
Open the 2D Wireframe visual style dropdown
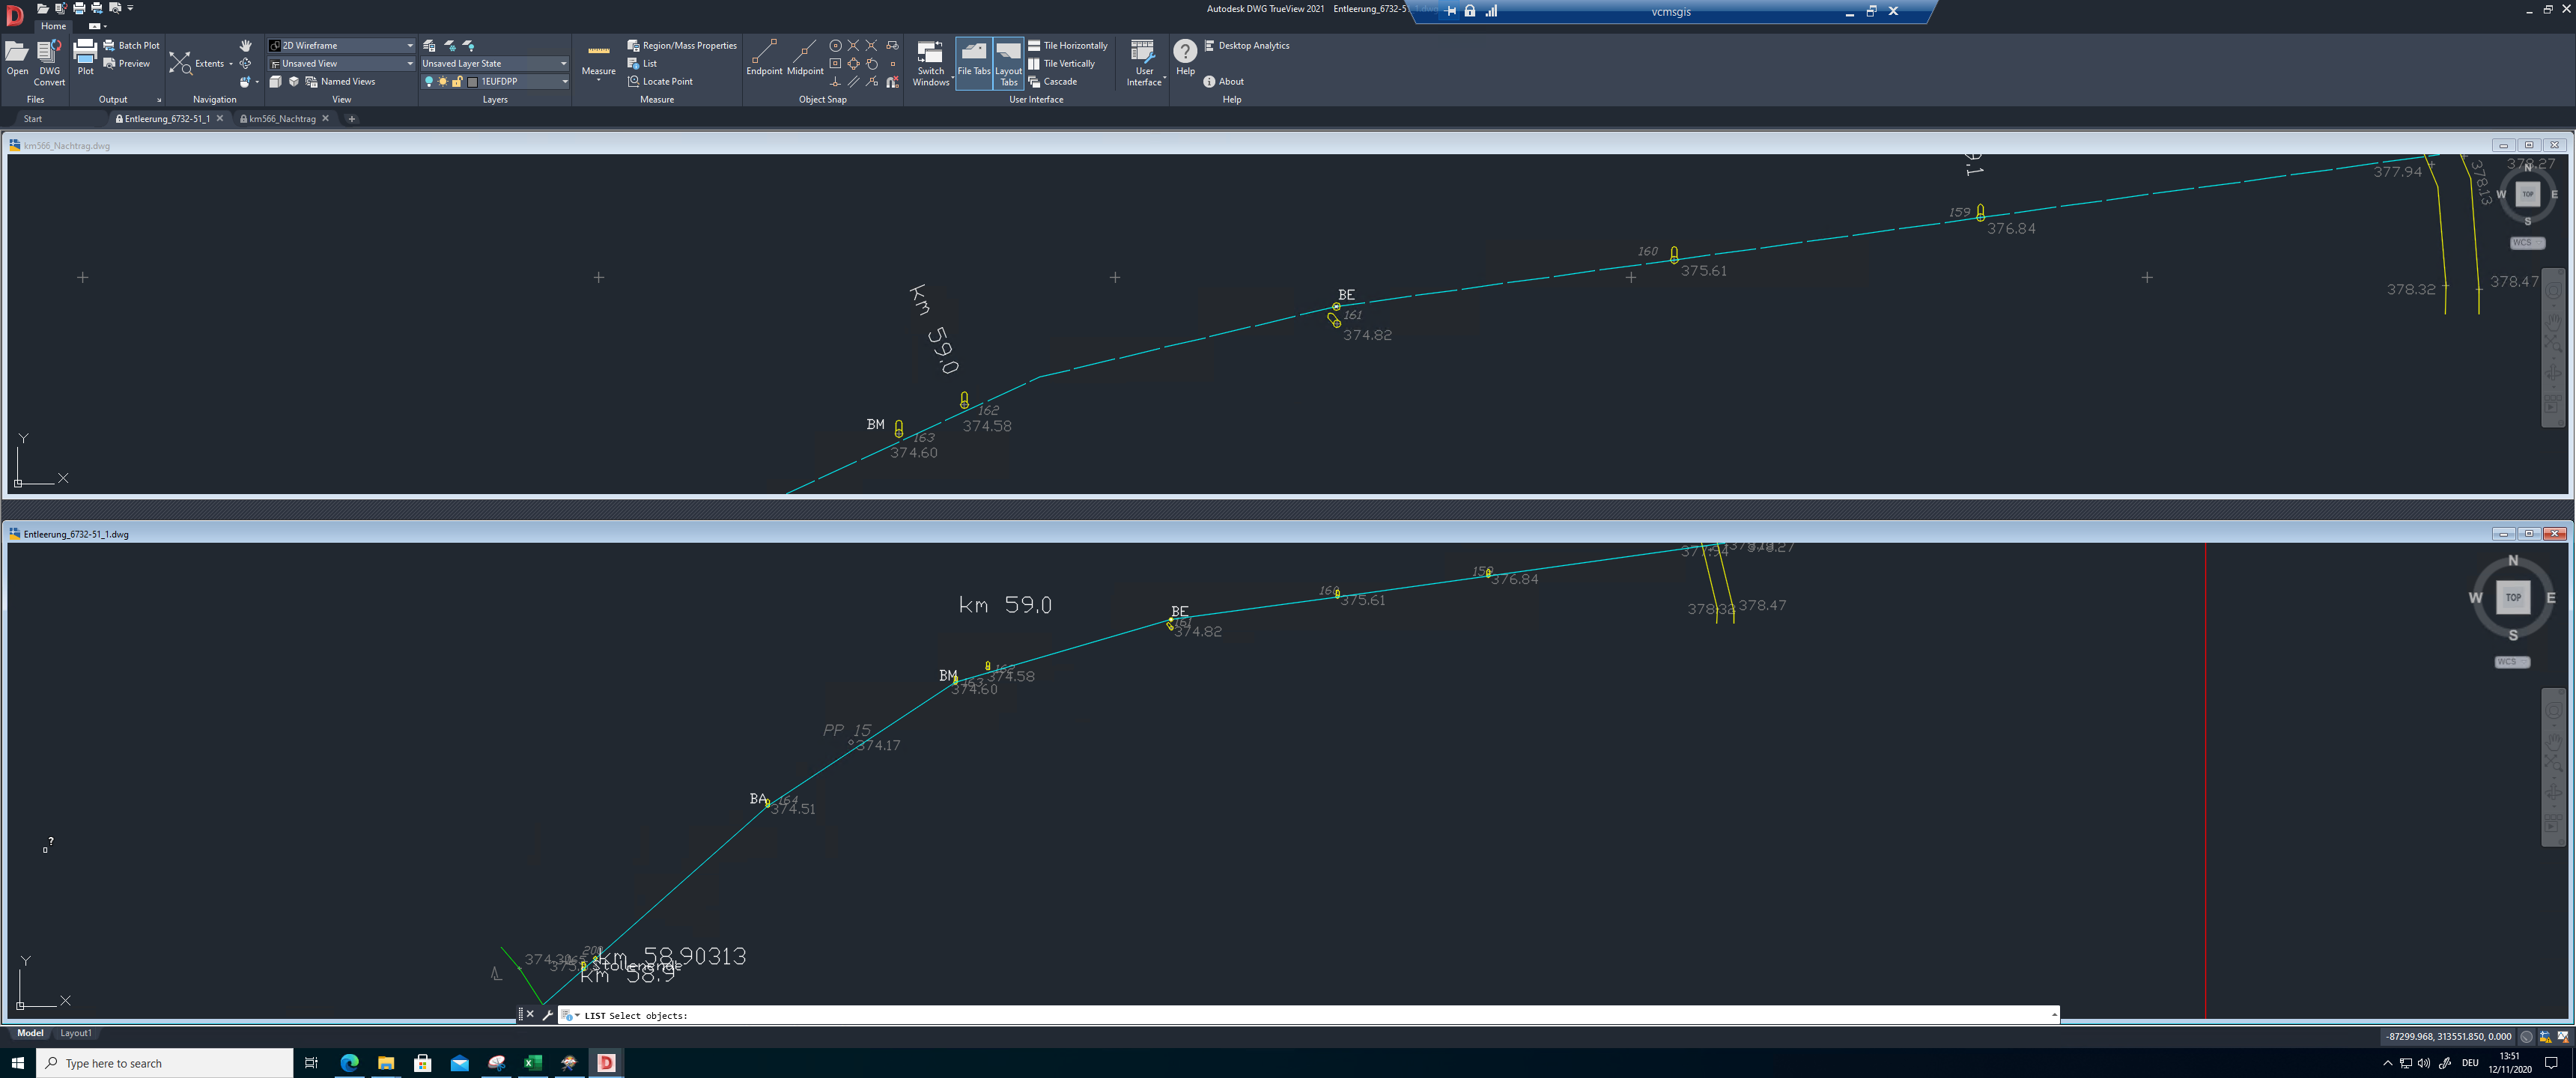[x=341, y=45]
